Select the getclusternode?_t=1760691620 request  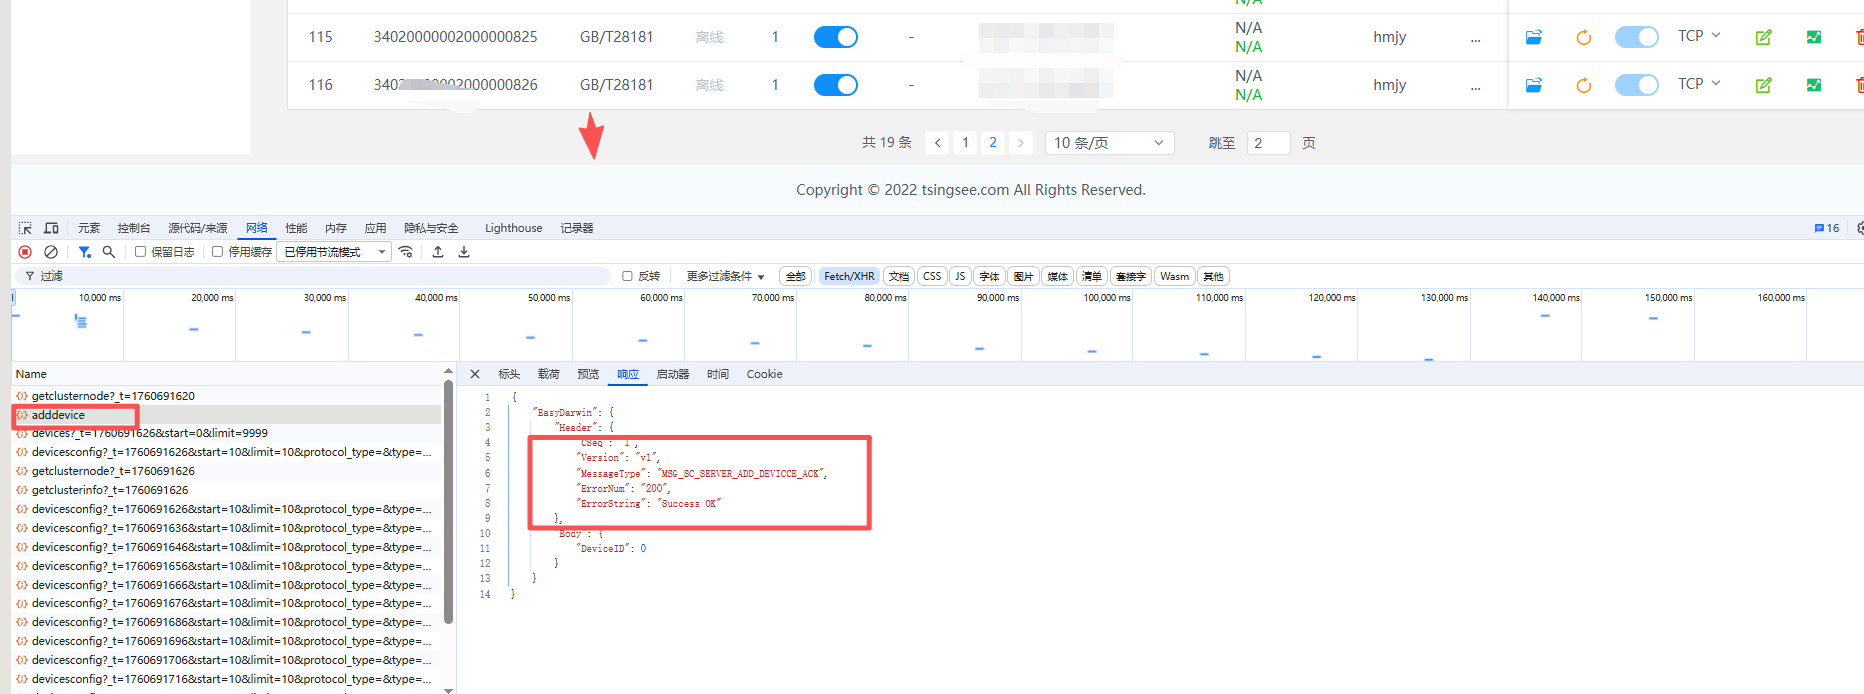click(226, 396)
